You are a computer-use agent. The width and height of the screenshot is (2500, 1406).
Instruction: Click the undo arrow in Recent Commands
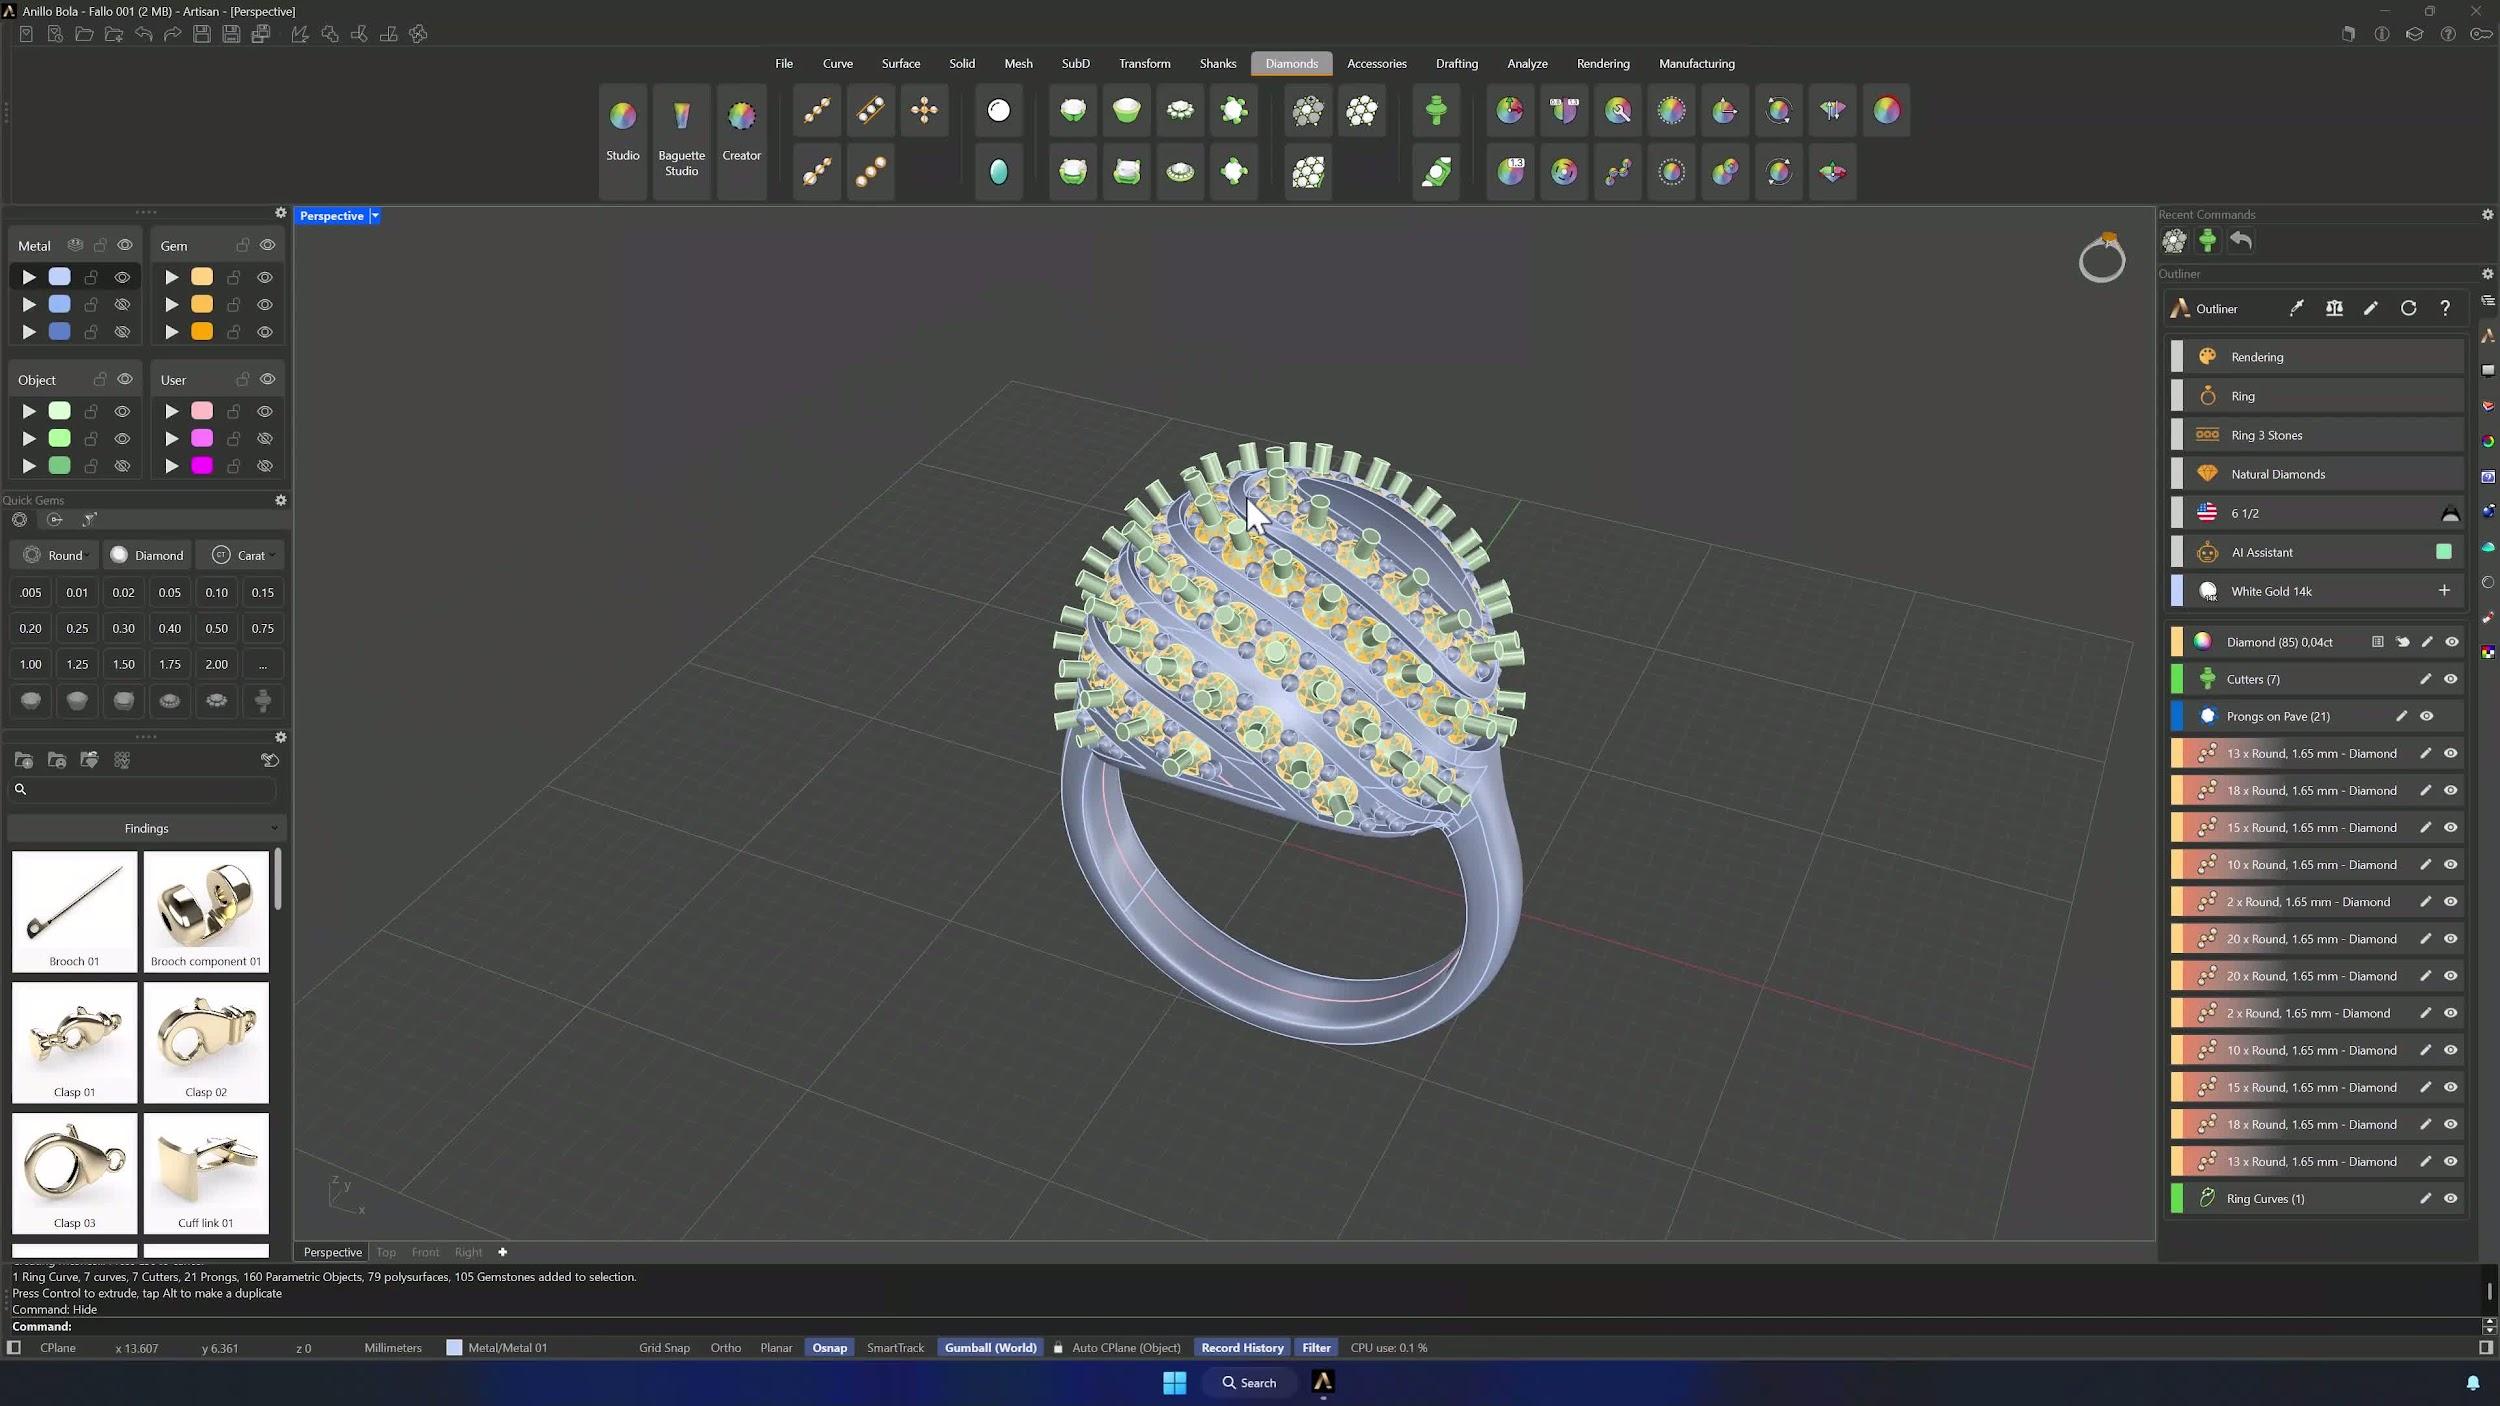[x=2241, y=240]
